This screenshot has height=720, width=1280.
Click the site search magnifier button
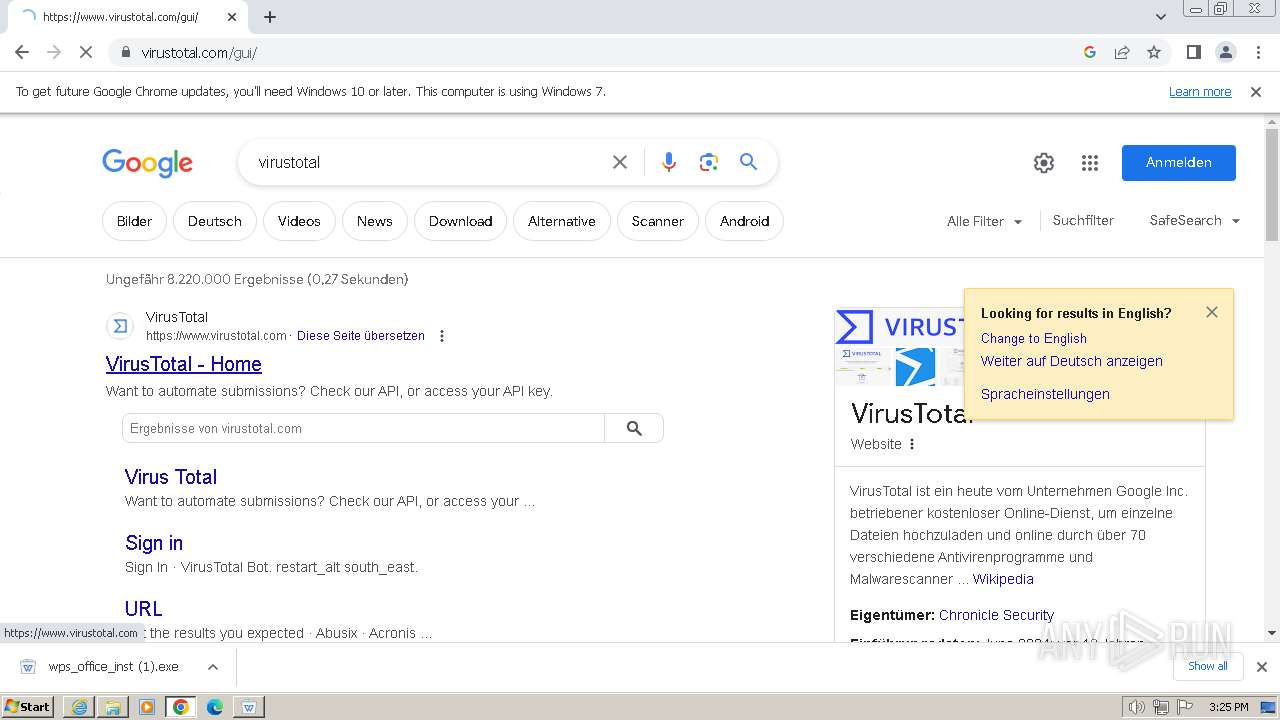[634, 428]
